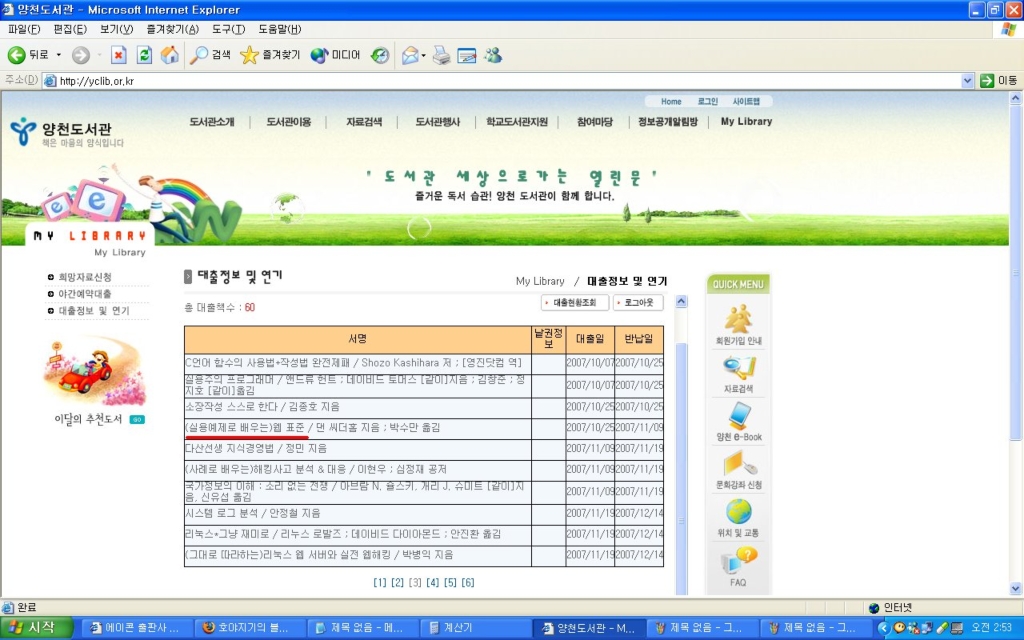Open the Messenger people icon
The width and height of the screenshot is (1024, 640).
click(493, 56)
